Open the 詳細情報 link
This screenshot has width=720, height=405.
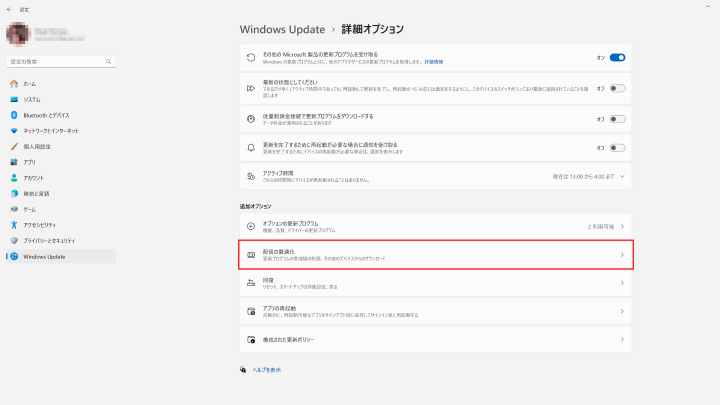433,62
